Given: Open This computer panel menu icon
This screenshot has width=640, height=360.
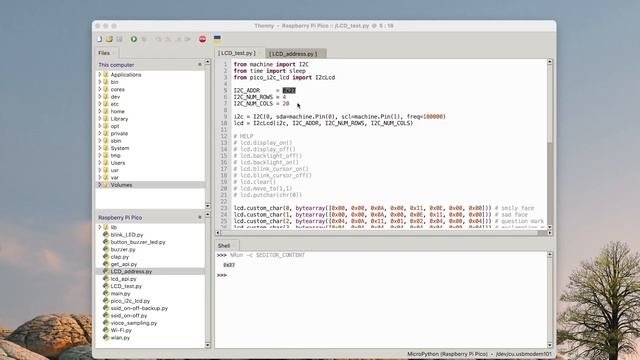Looking at the screenshot, I should click(200, 64).
